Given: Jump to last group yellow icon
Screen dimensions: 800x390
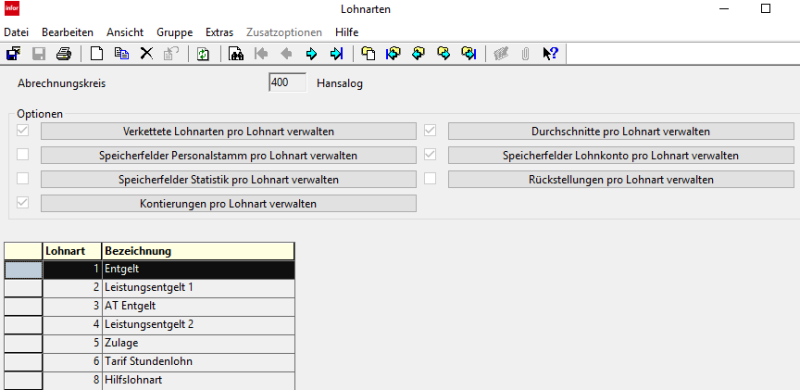Looking at the screenshot, I should pyautogui.click(x=469, y=54).
